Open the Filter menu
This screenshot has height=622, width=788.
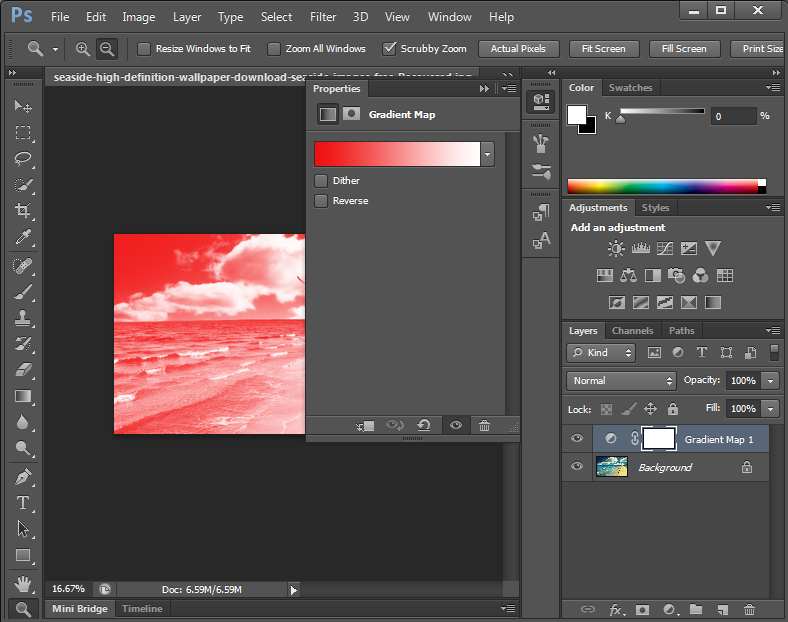pos(323,17)
